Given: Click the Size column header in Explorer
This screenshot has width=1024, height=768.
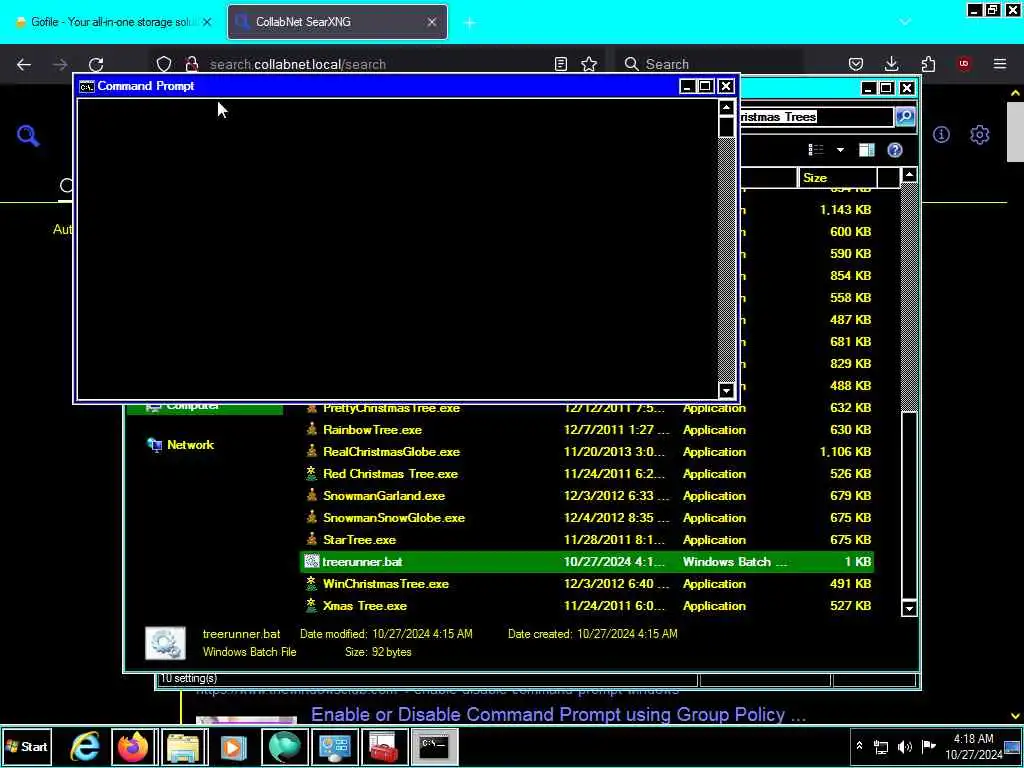Looking at the screenshot, I should pyautogui.click(x=838, y=178).
